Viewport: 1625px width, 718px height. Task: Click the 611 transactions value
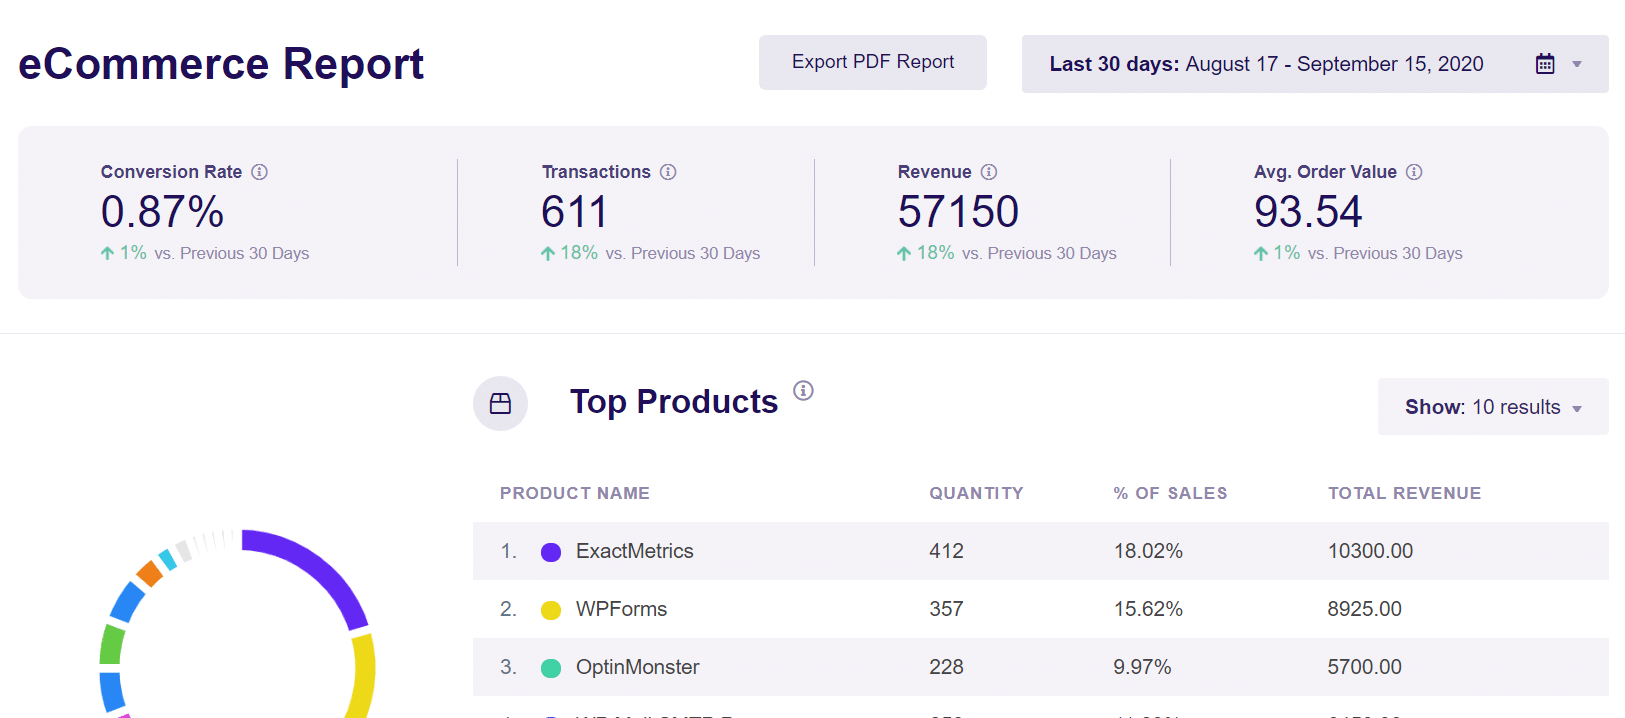574,212
